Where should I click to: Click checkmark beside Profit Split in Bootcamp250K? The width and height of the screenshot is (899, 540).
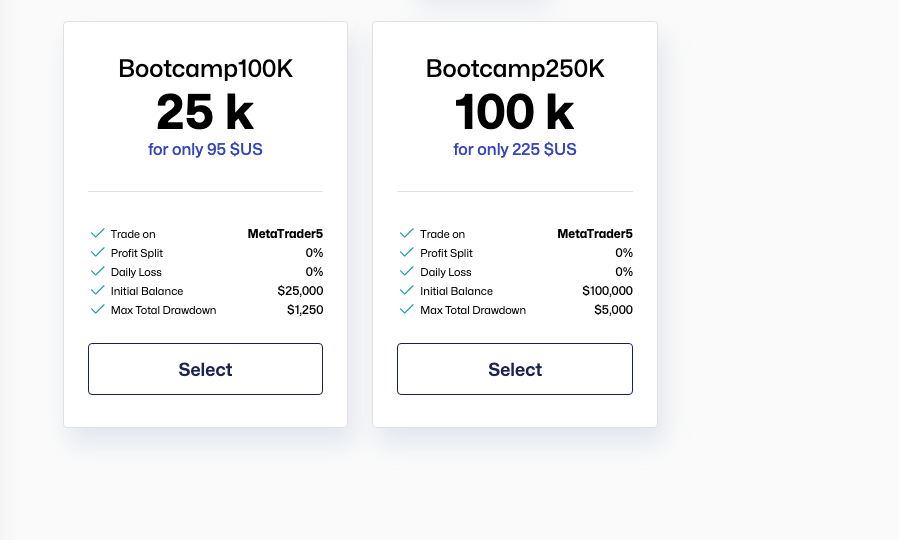407,253
